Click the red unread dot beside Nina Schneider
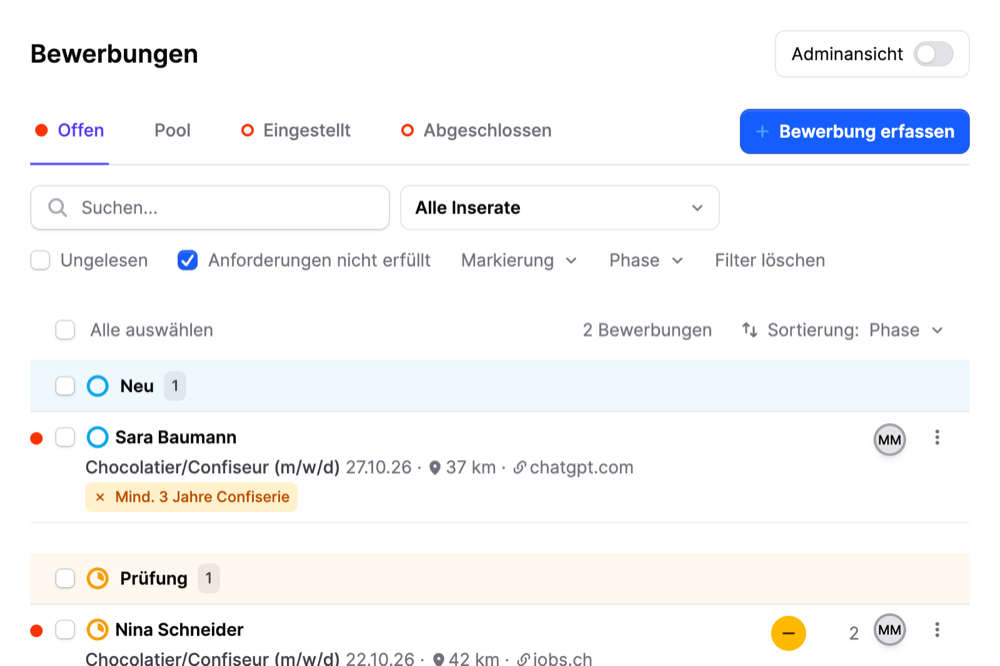1000x666 pixels. point(37,632)
